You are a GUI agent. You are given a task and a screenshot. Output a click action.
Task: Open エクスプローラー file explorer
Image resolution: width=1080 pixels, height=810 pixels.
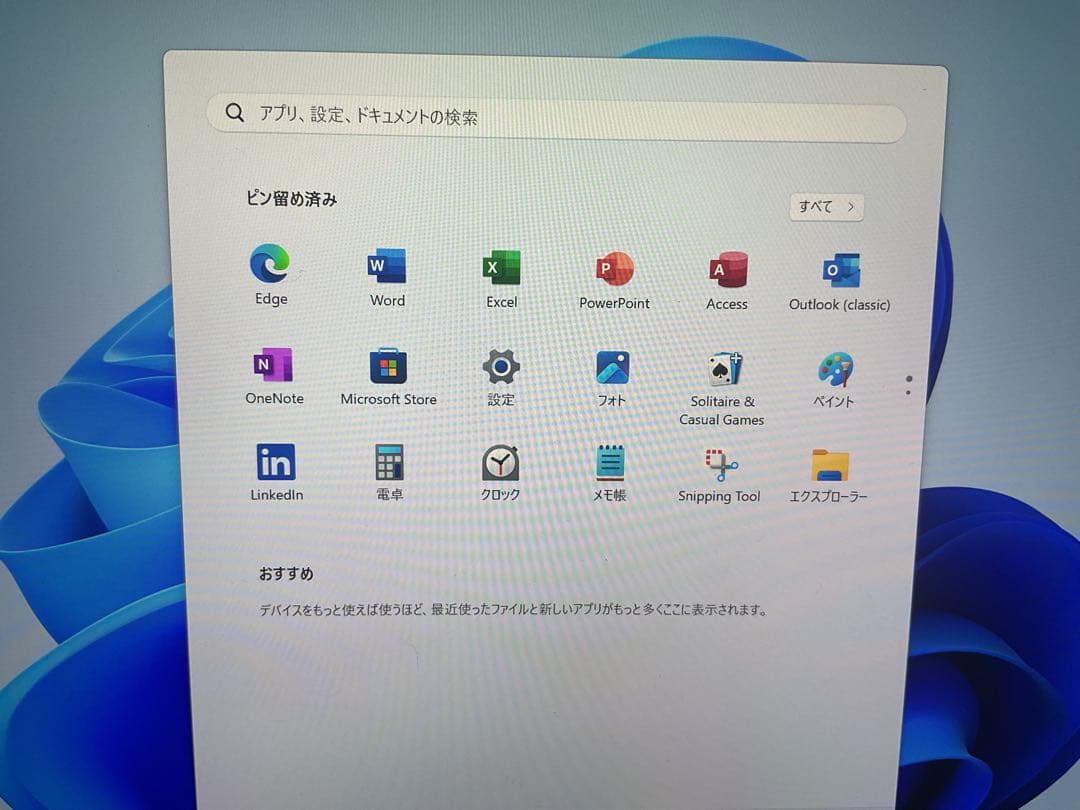(830, 466)
